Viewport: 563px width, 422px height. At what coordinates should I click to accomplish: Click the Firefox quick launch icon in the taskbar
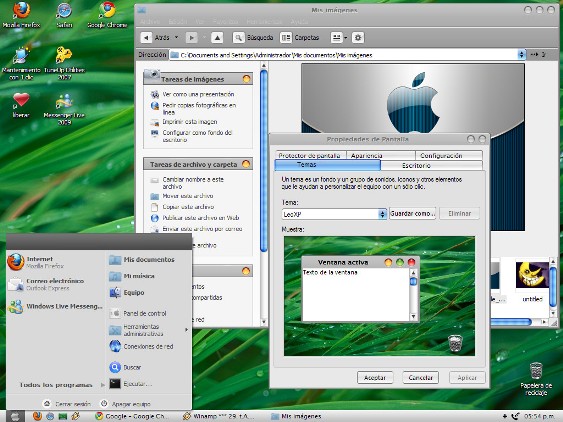click(x=37, y=416)
